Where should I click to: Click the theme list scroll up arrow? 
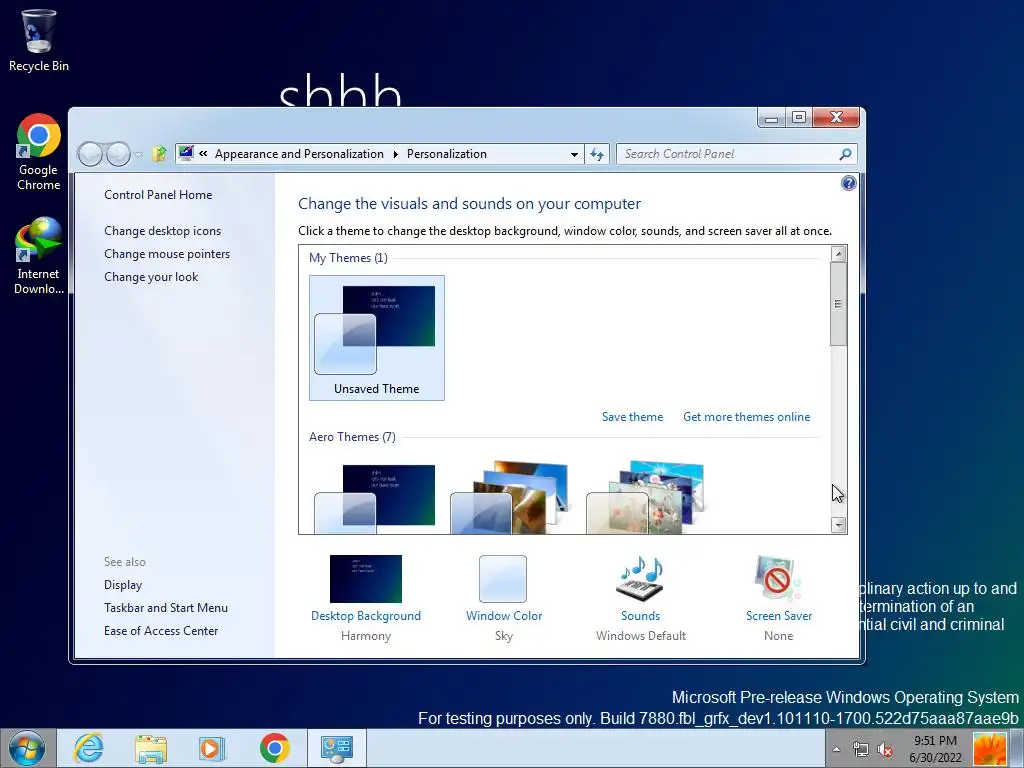click(x=839, y=254)
